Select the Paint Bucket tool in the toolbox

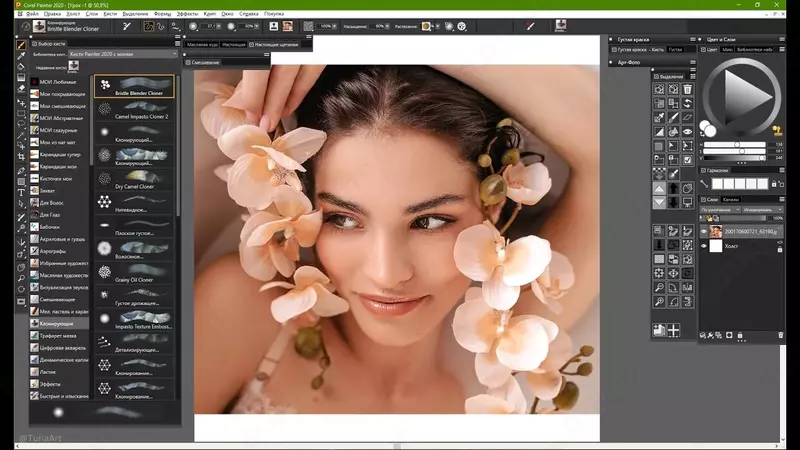(21, 66)
